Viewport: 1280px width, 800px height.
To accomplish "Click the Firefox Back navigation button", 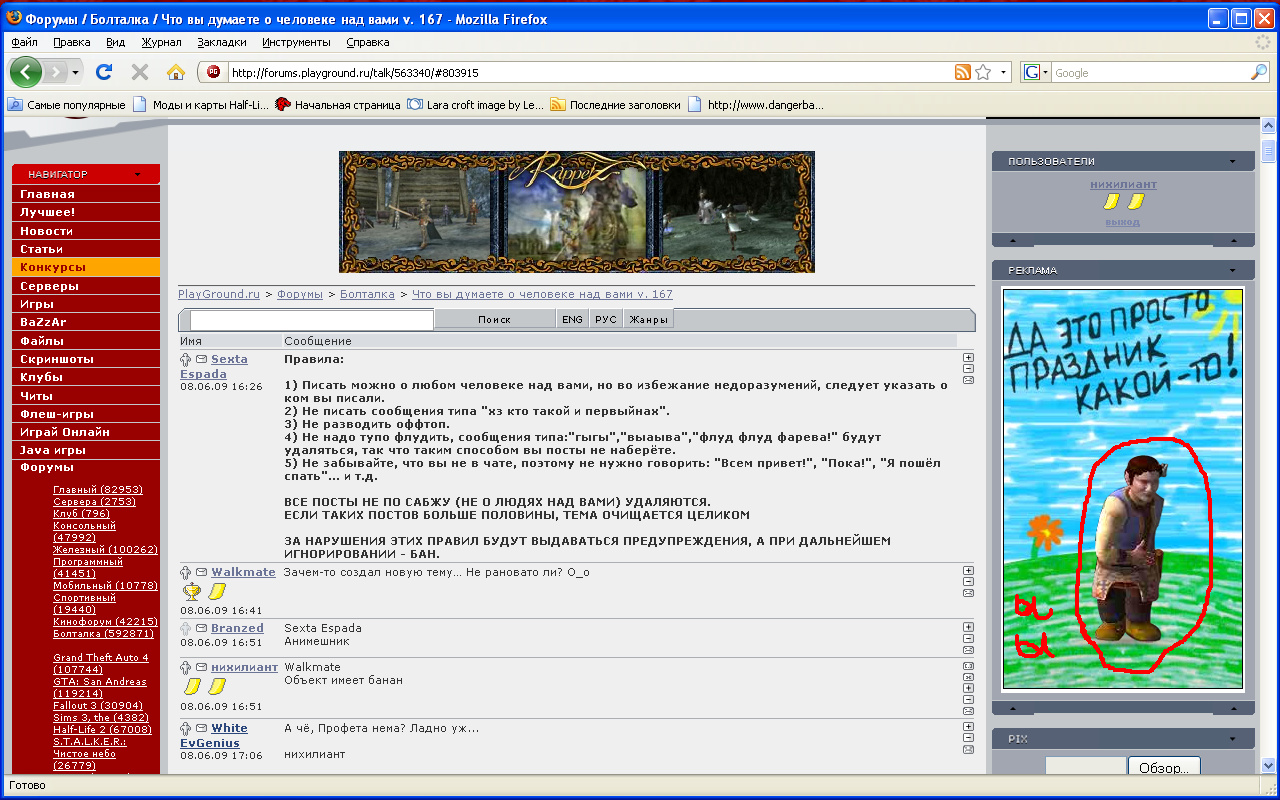I will point(26,72).
